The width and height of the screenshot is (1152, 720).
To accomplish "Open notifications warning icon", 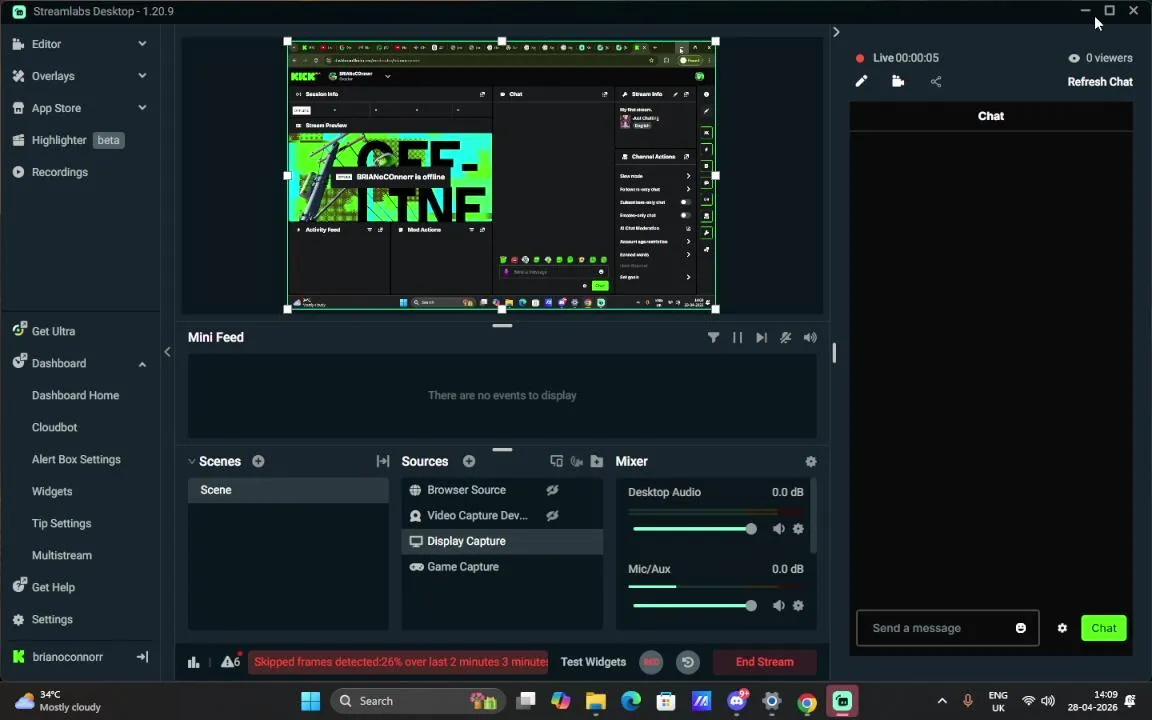I will pyautogui.click(x=230, y=661).
